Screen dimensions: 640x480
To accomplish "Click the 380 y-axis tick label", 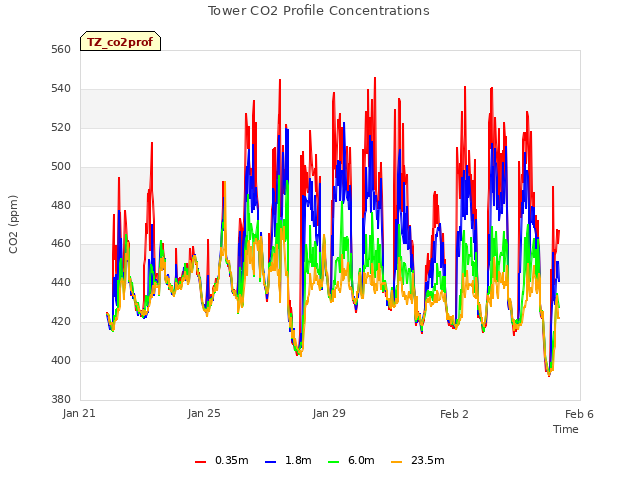I will point(61,399).
